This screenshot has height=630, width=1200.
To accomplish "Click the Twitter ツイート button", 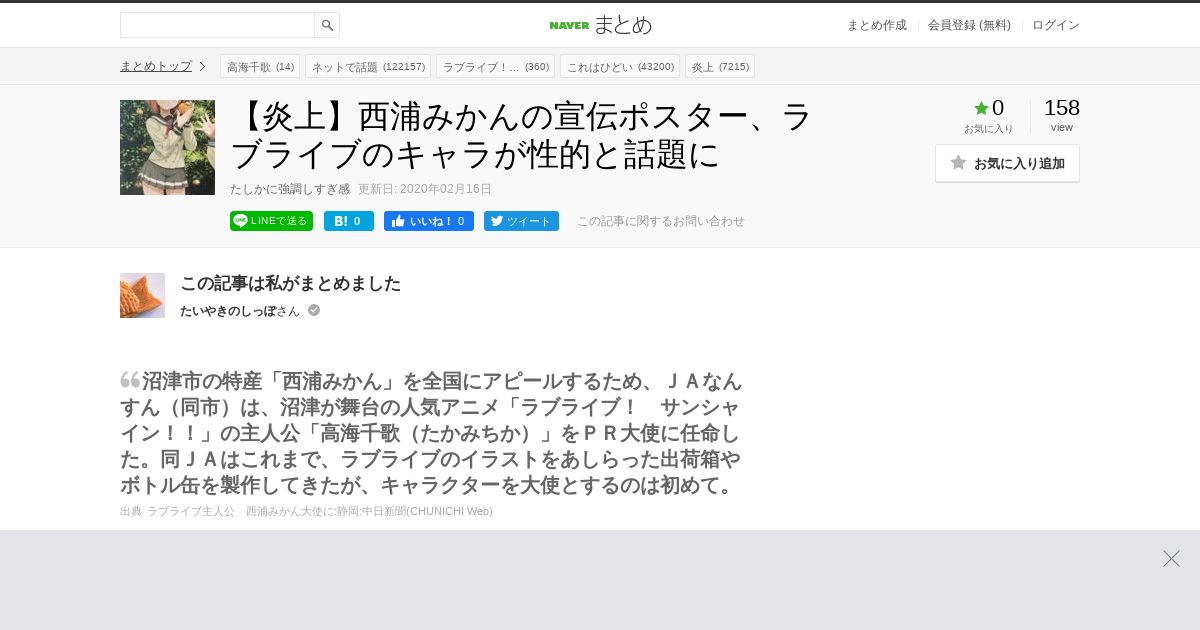I will [x=521, y=221].
